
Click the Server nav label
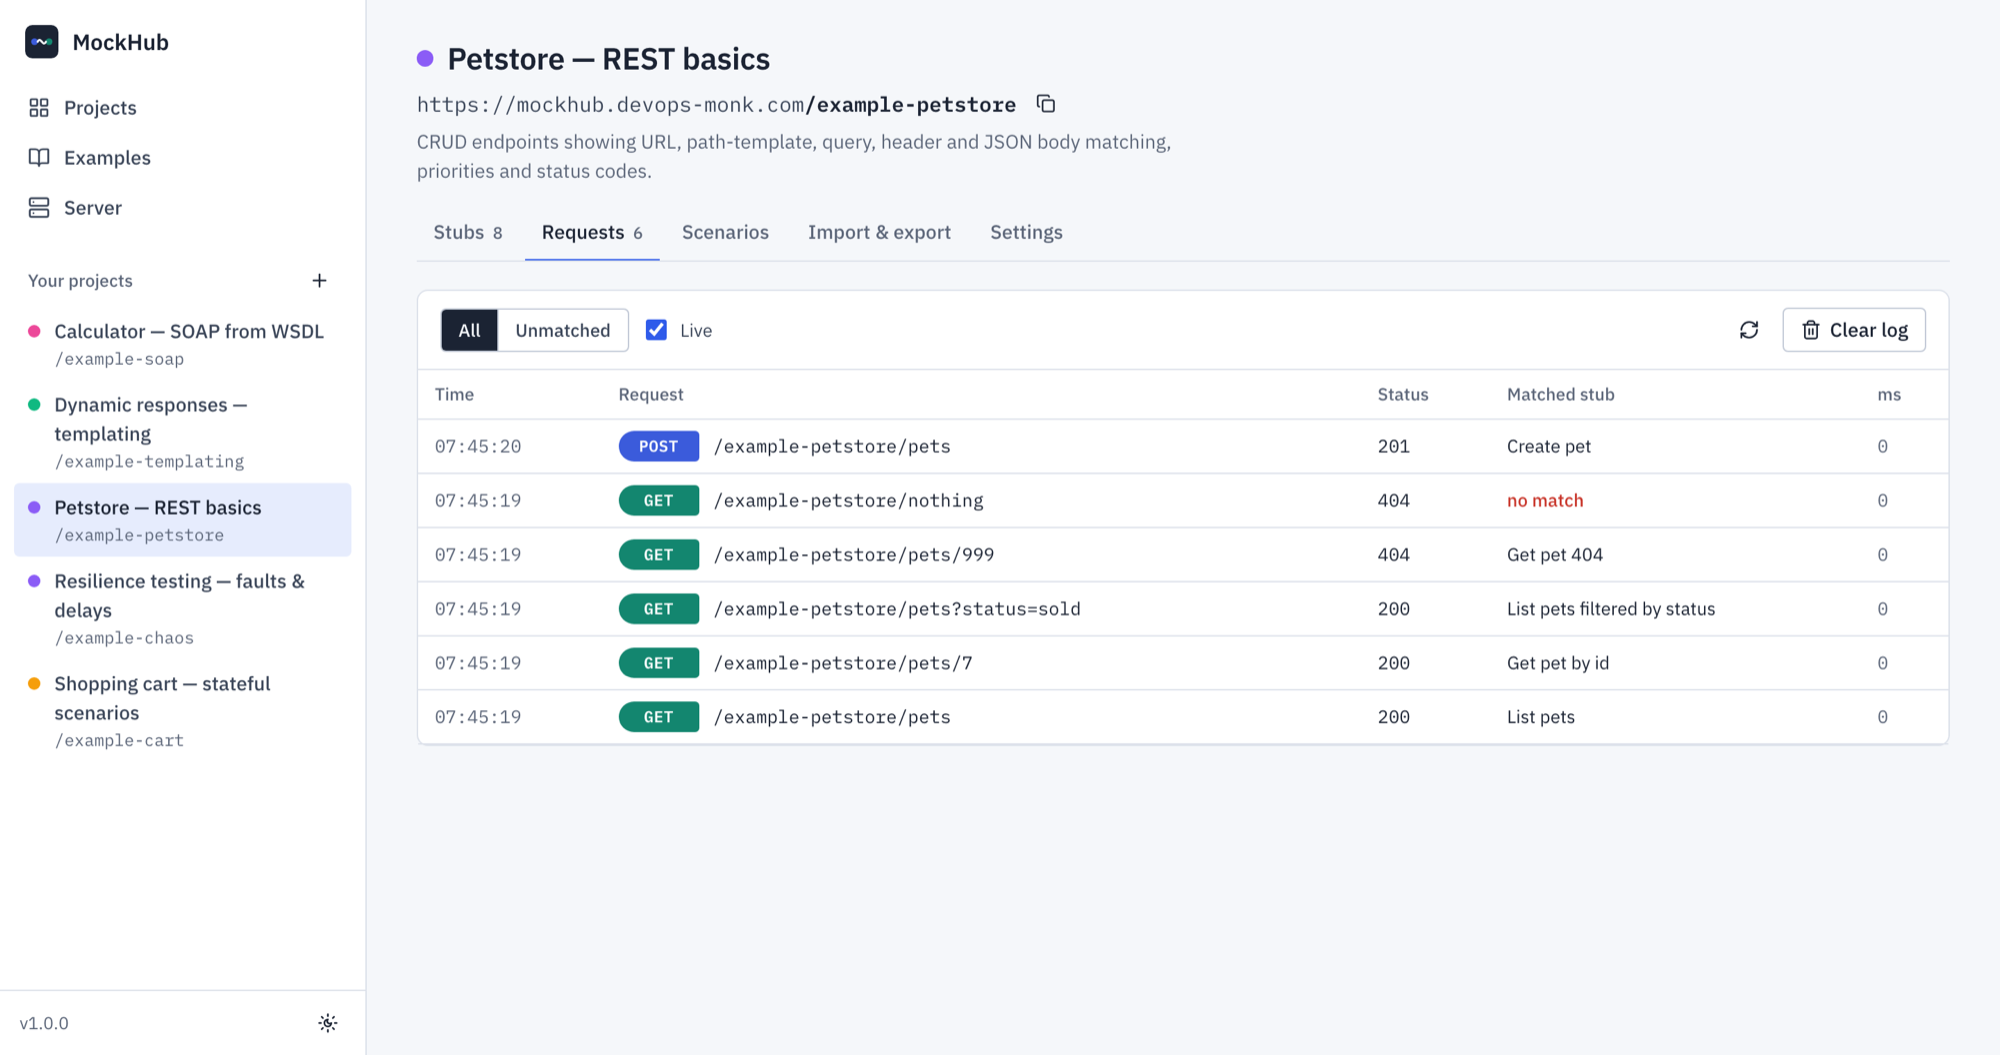click(93, 208)
